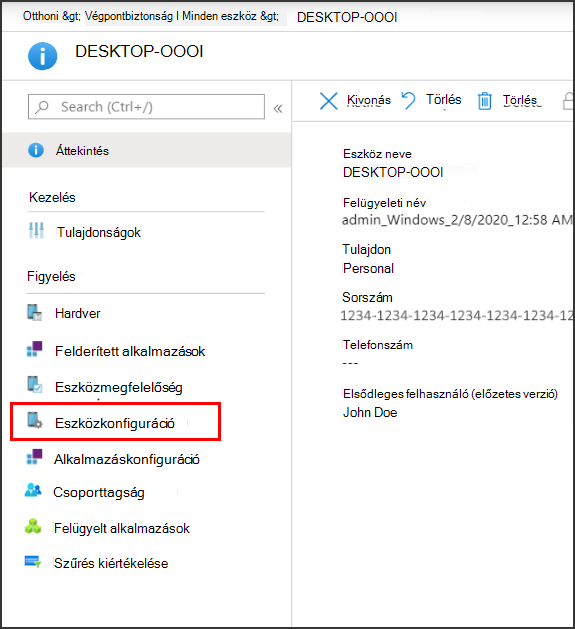Click the Törlés button beside the trash can

522,100
